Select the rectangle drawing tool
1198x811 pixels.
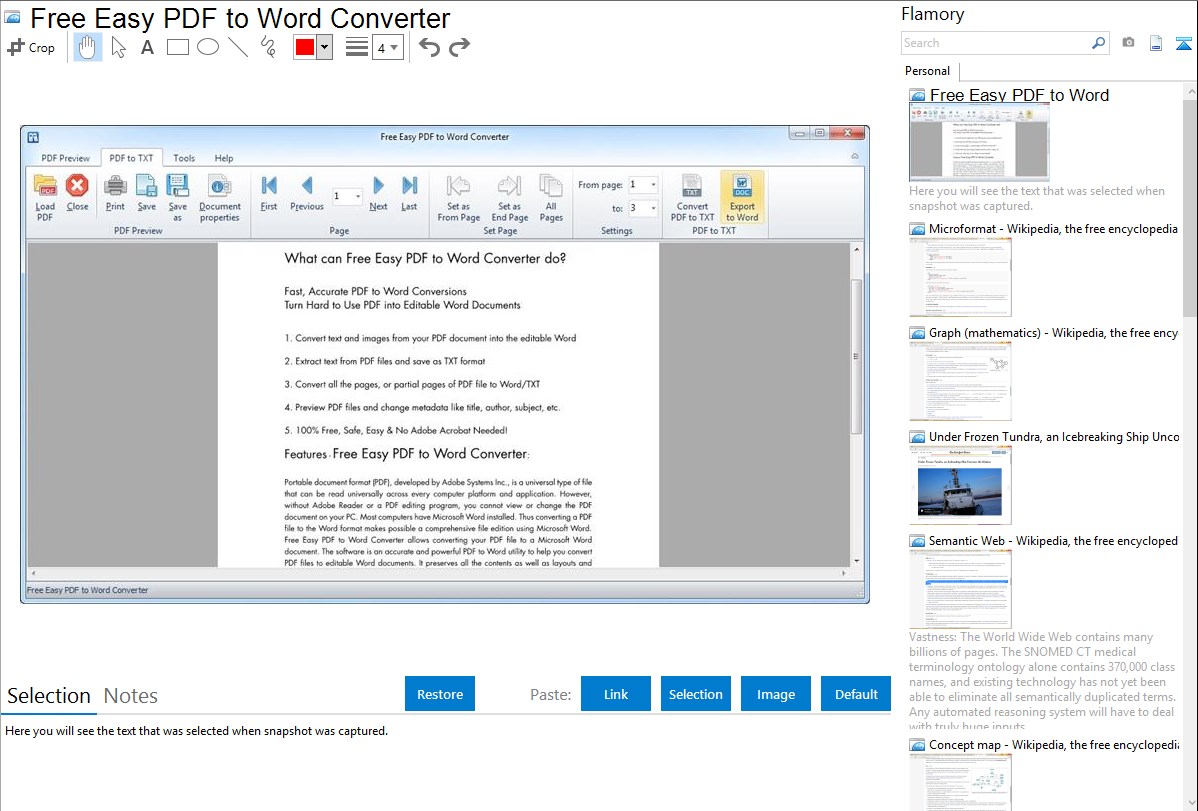(x=177, y=47)
